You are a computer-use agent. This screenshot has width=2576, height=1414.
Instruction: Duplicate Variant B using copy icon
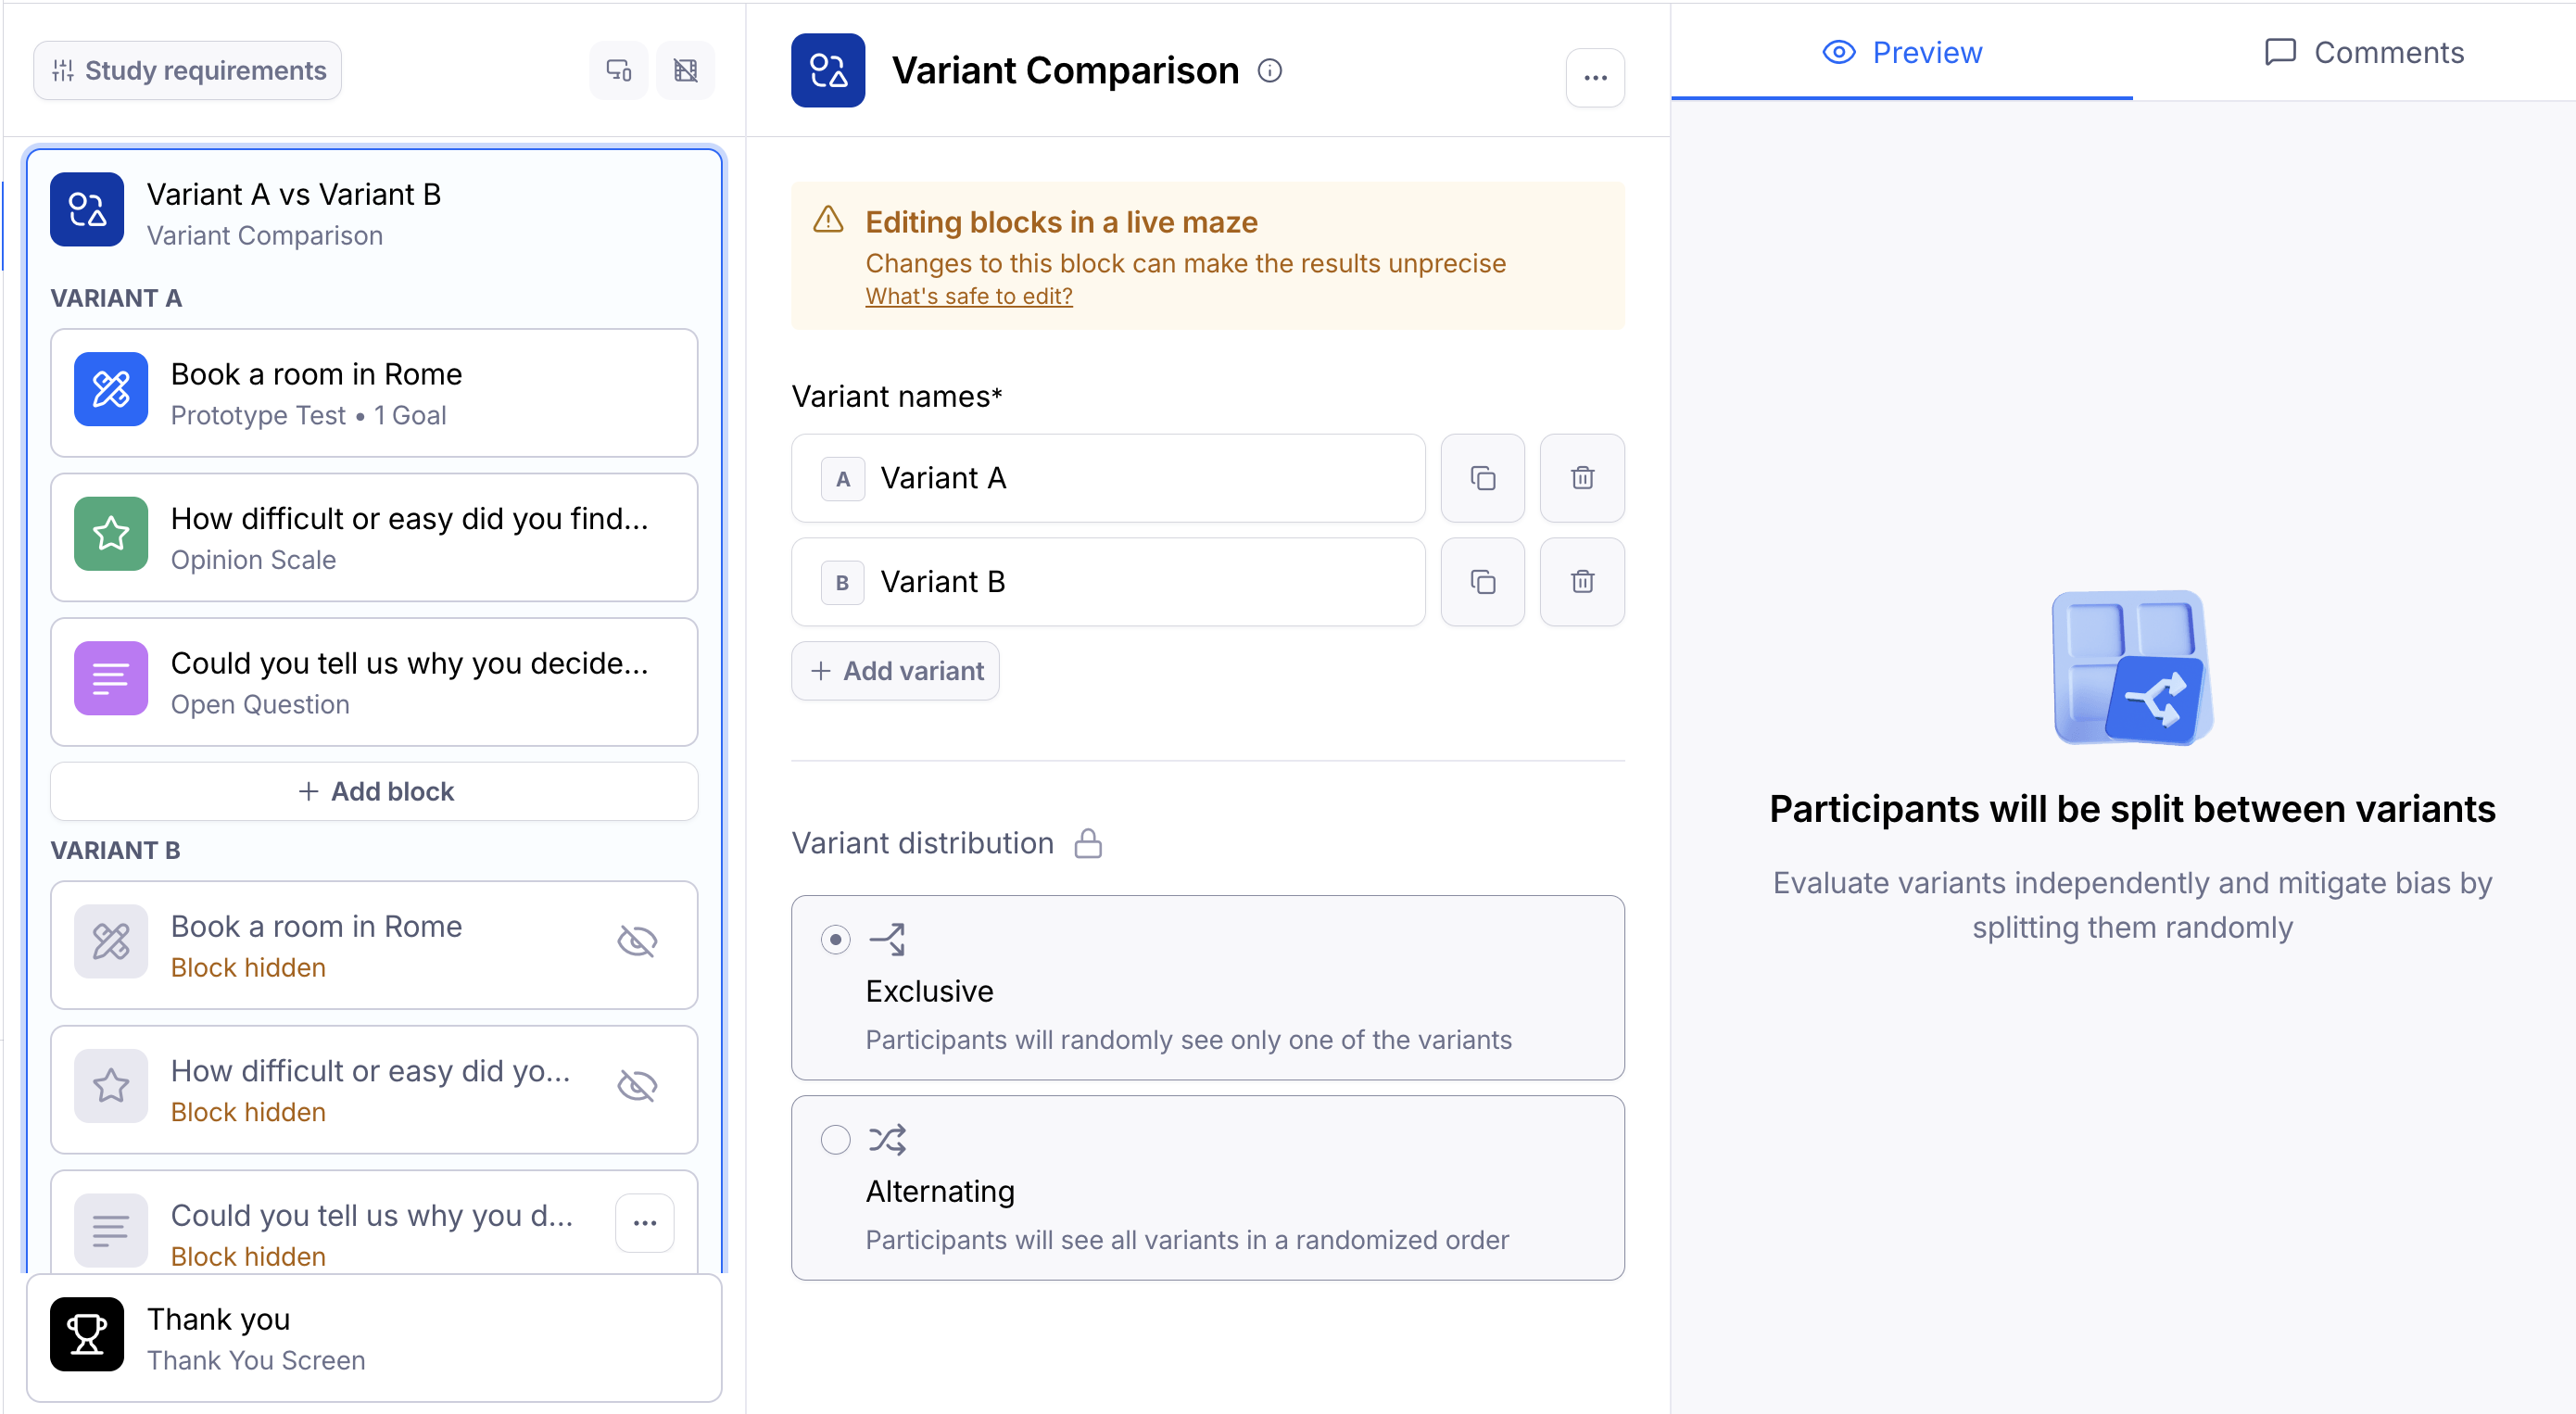(x=1482, y=582)
